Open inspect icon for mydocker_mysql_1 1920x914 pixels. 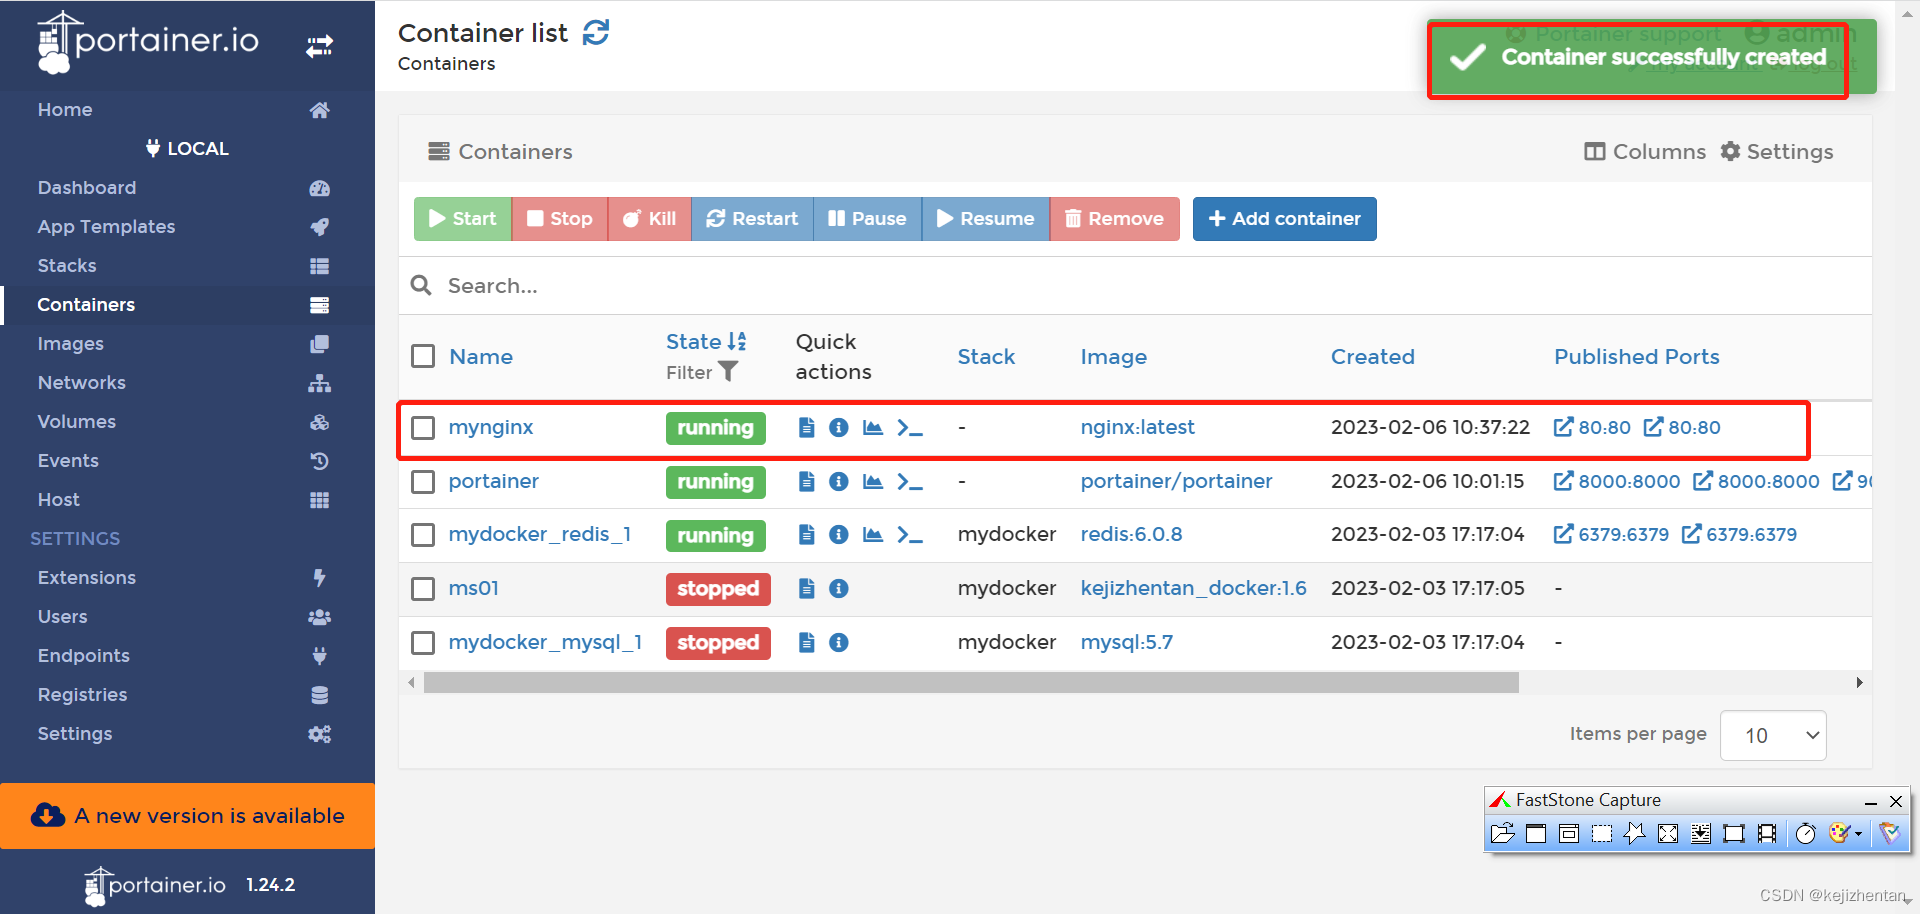pyautogui.click(x=839, y=643)
